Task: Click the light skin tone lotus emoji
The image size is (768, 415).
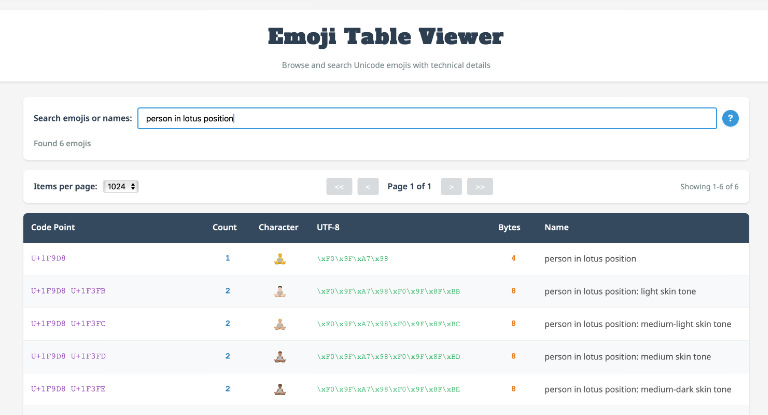Action: pyautogui.click(x=280, y=291)
